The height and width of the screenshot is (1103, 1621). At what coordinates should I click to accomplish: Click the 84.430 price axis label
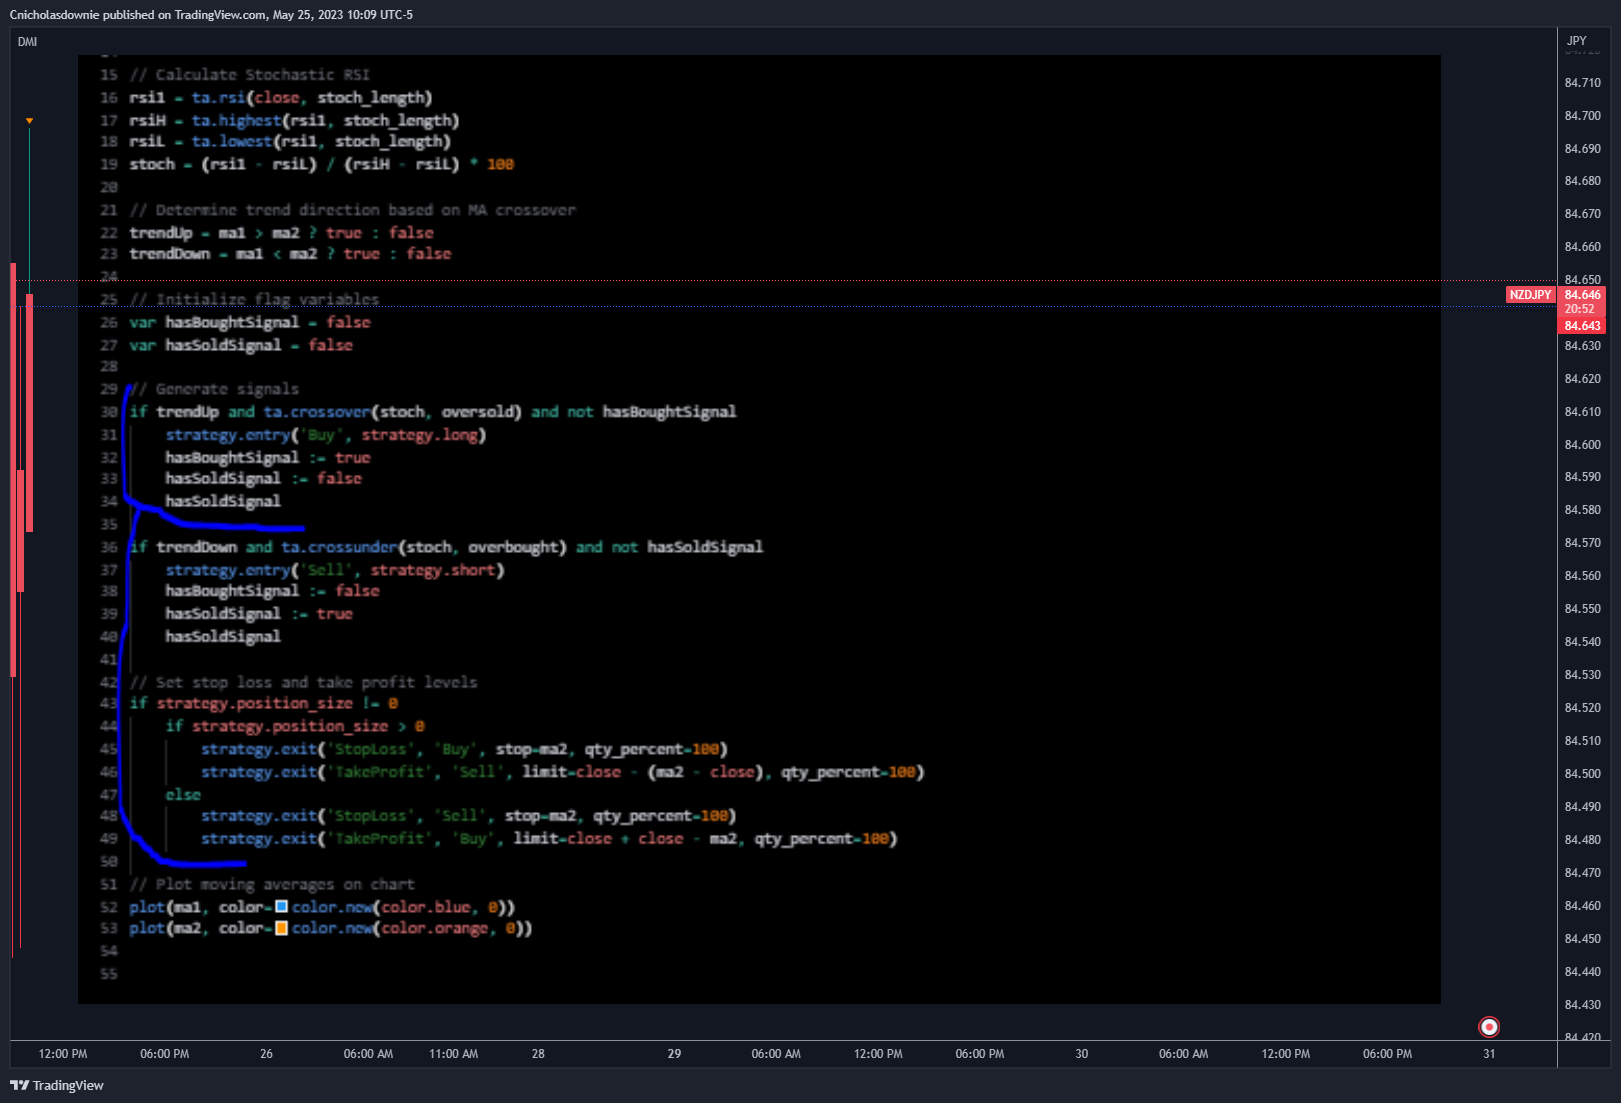1582,1005
